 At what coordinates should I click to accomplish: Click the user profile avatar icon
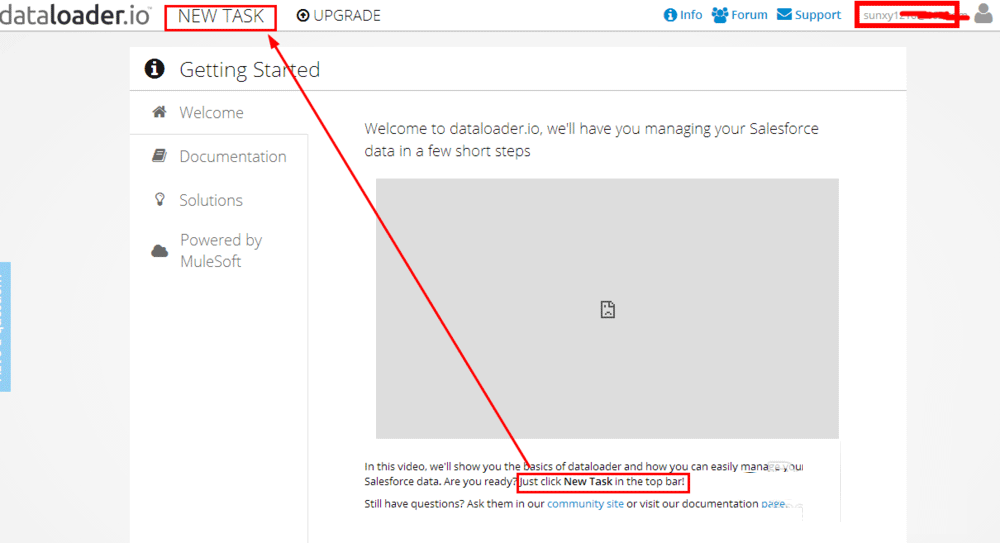(983, 14)
